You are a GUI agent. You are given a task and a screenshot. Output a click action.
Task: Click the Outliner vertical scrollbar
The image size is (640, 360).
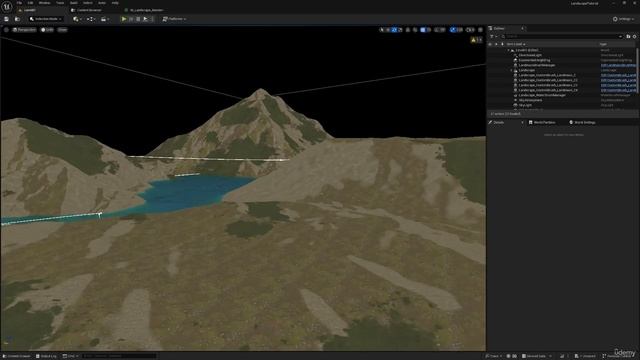637,71
